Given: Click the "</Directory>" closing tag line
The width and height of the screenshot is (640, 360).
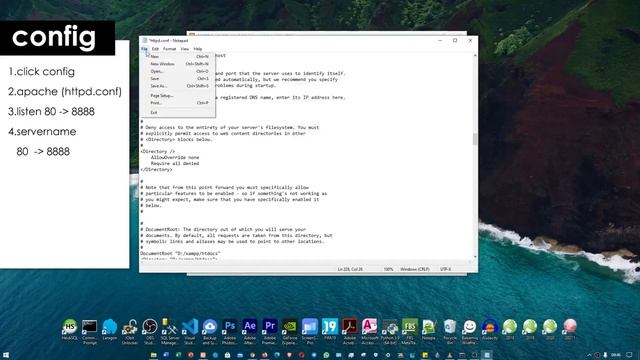Looking at the screenshot, I should (x=156, y=169).
